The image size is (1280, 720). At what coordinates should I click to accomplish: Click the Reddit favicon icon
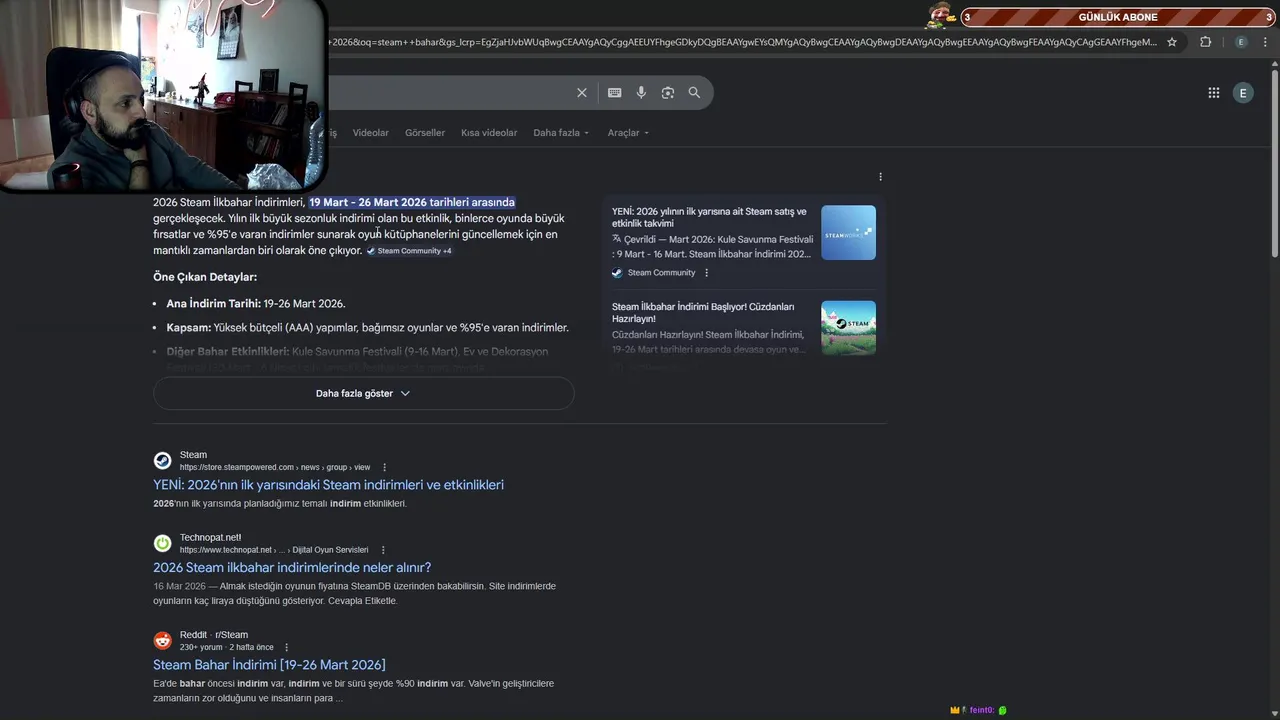pyautogui.click(x=162, y=640)
